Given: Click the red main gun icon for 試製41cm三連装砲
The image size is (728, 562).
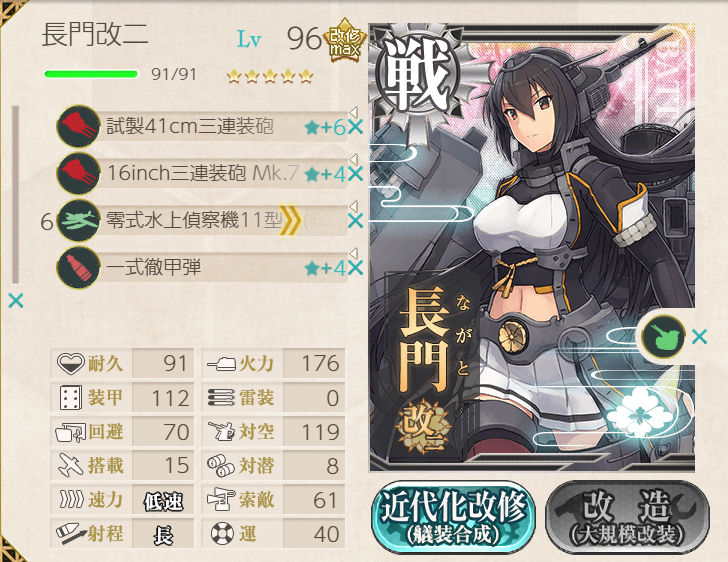Looking at the screenshot, I should coord(78,126).
